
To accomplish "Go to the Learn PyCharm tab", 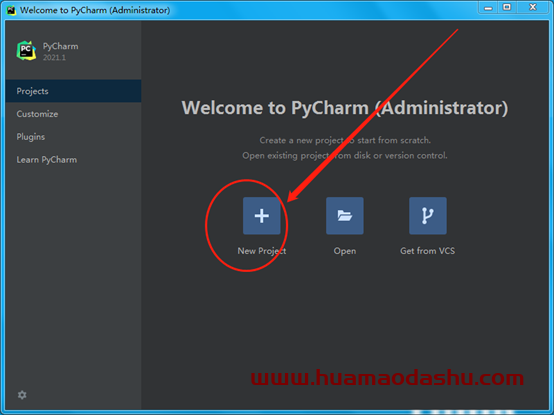I will pyautogui.click(x=73, y=160).
